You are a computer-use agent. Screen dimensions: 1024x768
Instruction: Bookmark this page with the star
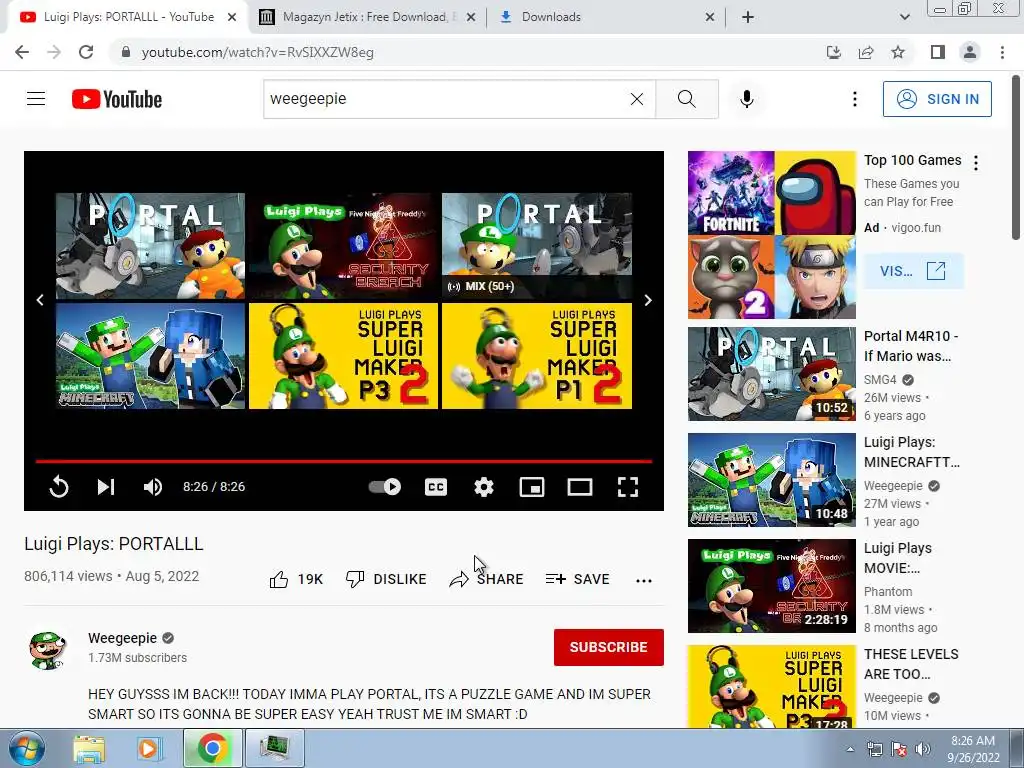point(898,52)
